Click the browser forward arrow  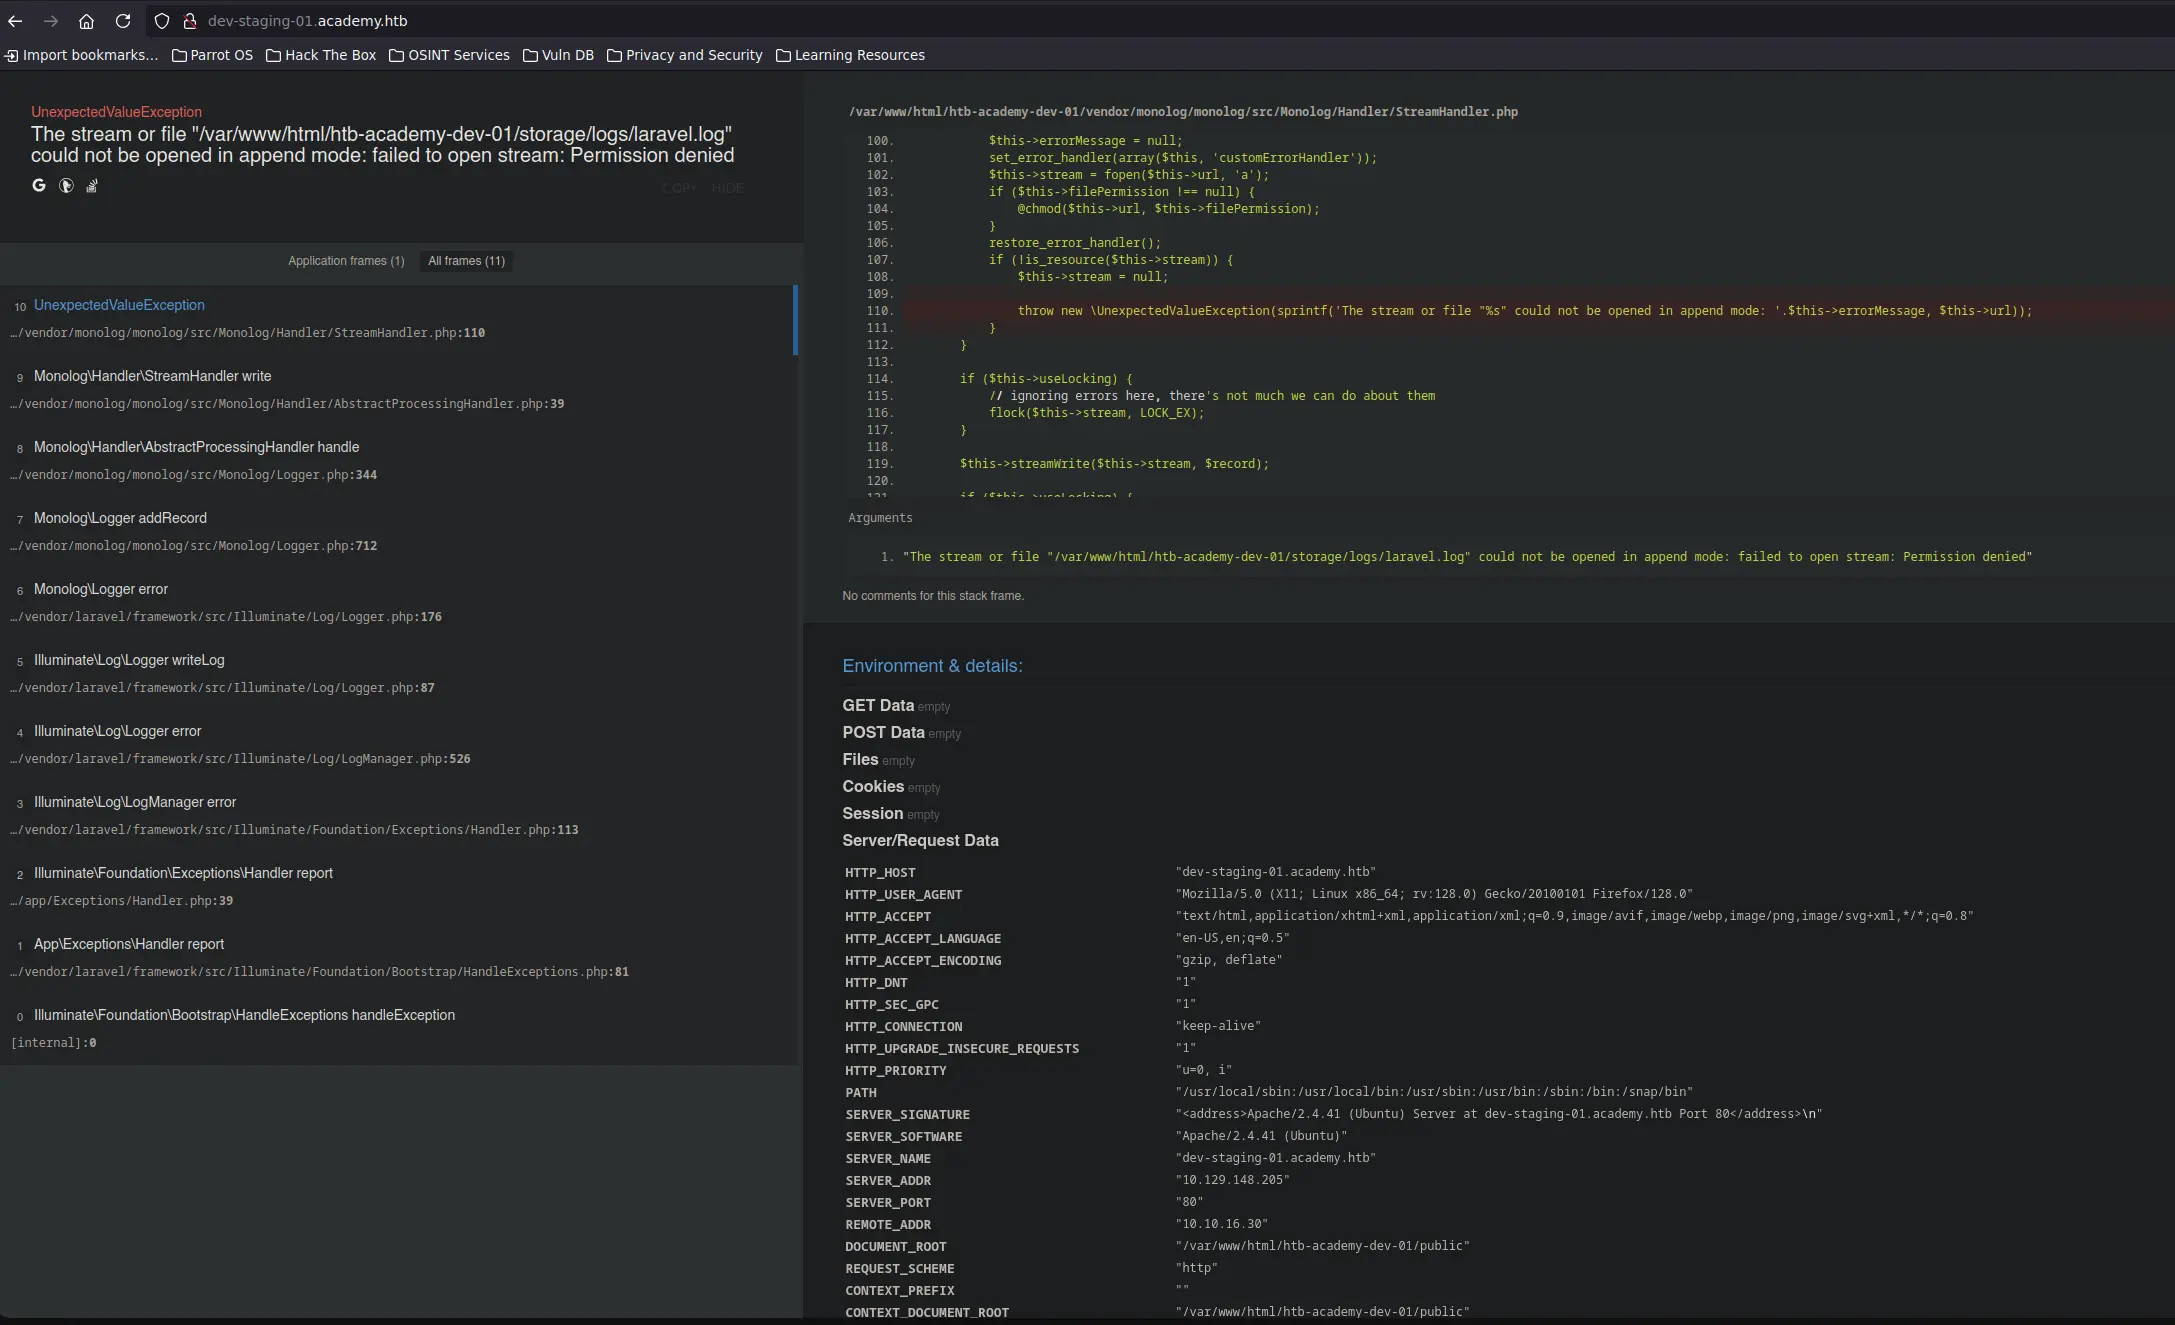[x=50, y=21]
